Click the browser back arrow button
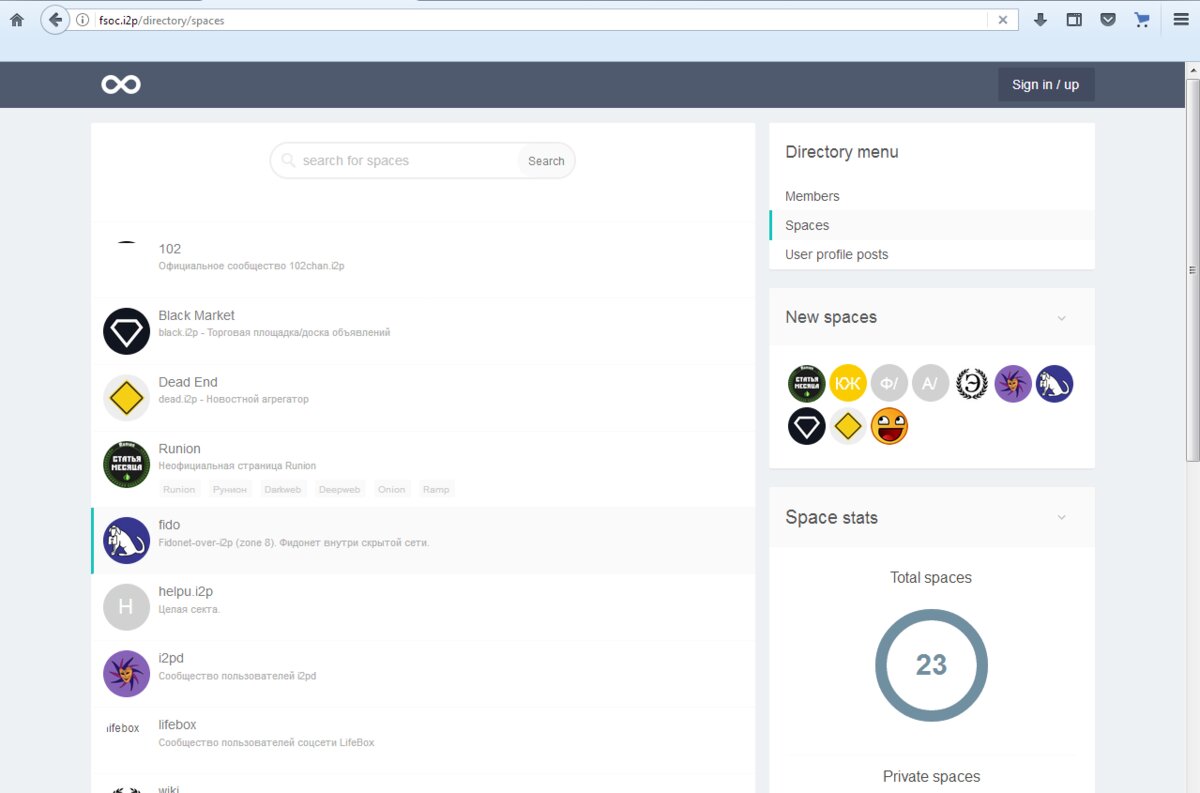The image size is (1200, 793). pyautogui.click(x=55, y=20)
